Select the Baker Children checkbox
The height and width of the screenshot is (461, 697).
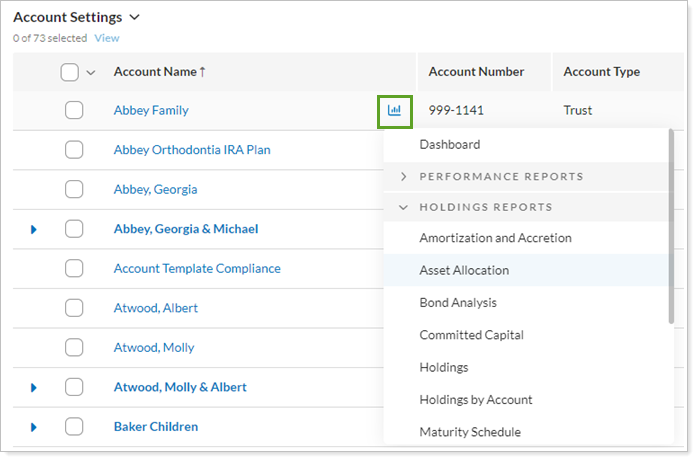tap(74, 427)
